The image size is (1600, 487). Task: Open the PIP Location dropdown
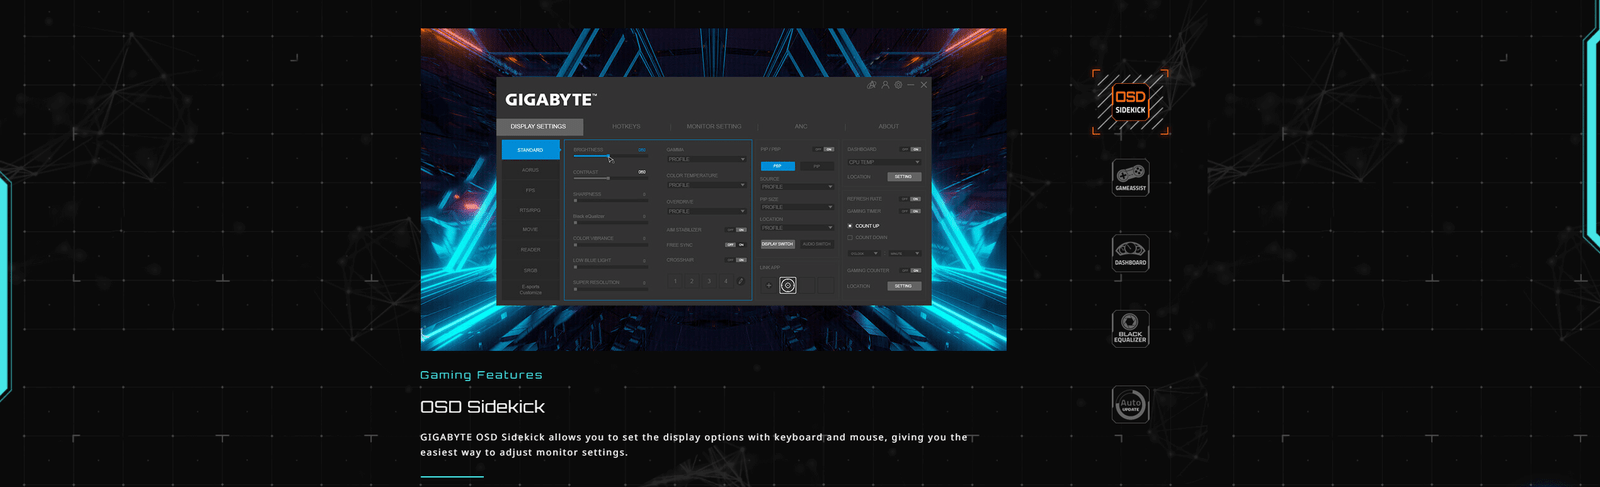pyautogui.click(x=797, y=228)
